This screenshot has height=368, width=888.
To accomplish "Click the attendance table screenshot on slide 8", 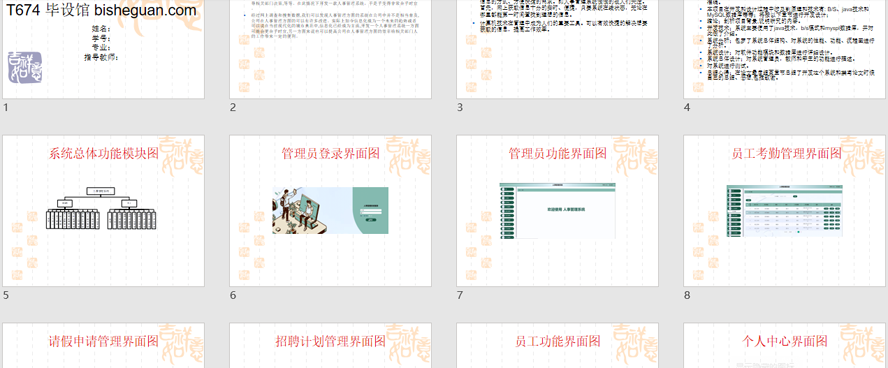I will click(784, 210).
